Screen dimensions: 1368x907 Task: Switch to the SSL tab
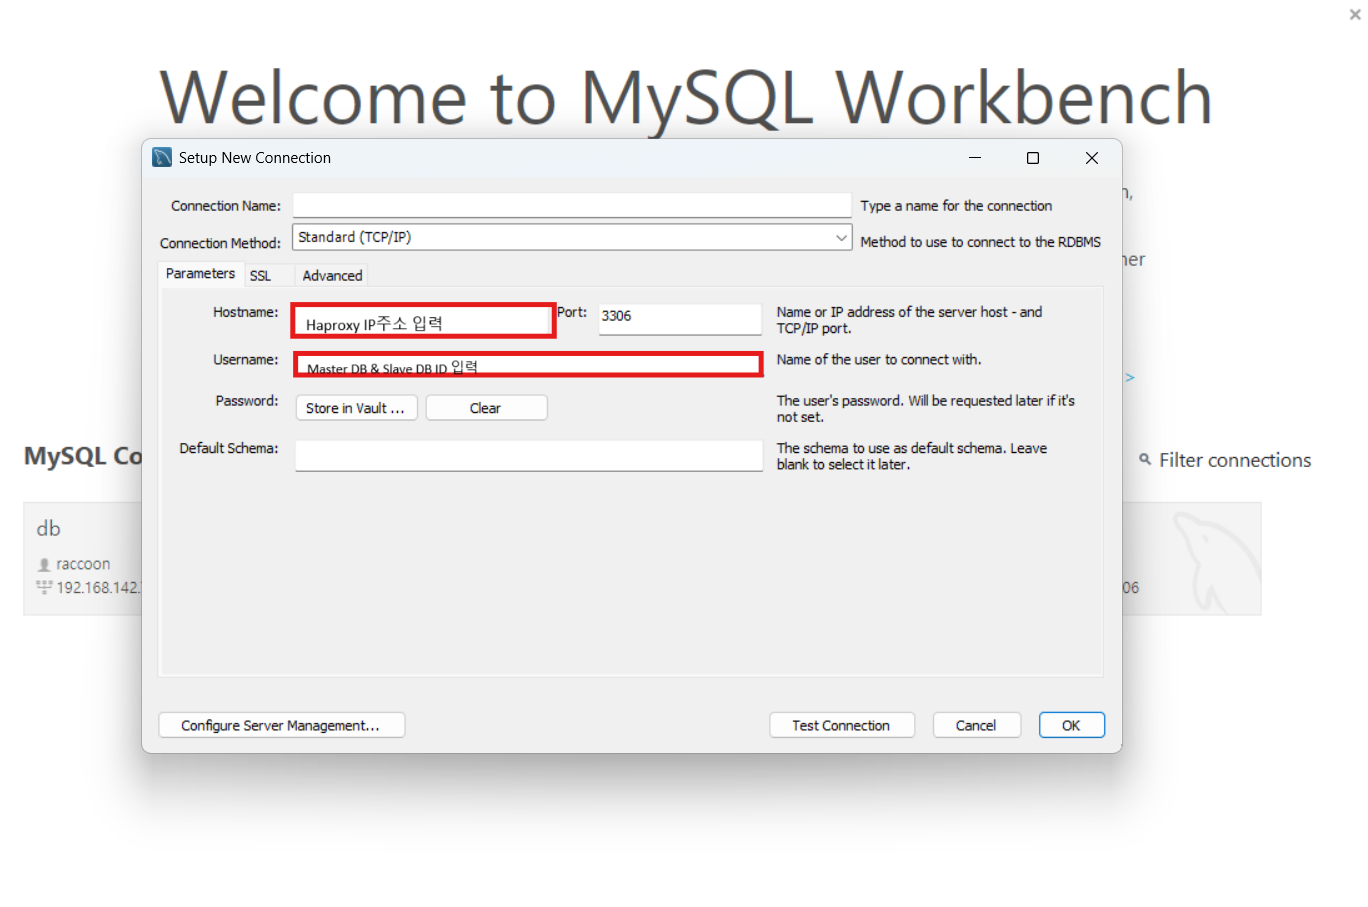260,276
